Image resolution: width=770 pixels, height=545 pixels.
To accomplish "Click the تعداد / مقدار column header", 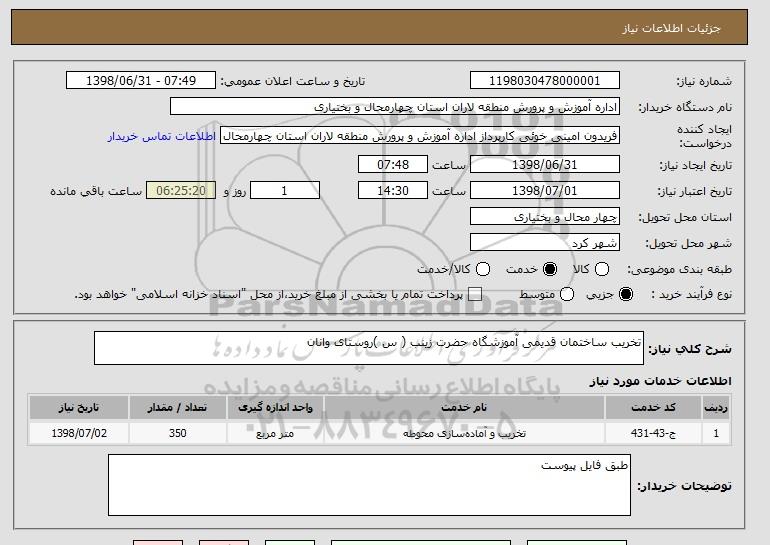I will 177,408.
